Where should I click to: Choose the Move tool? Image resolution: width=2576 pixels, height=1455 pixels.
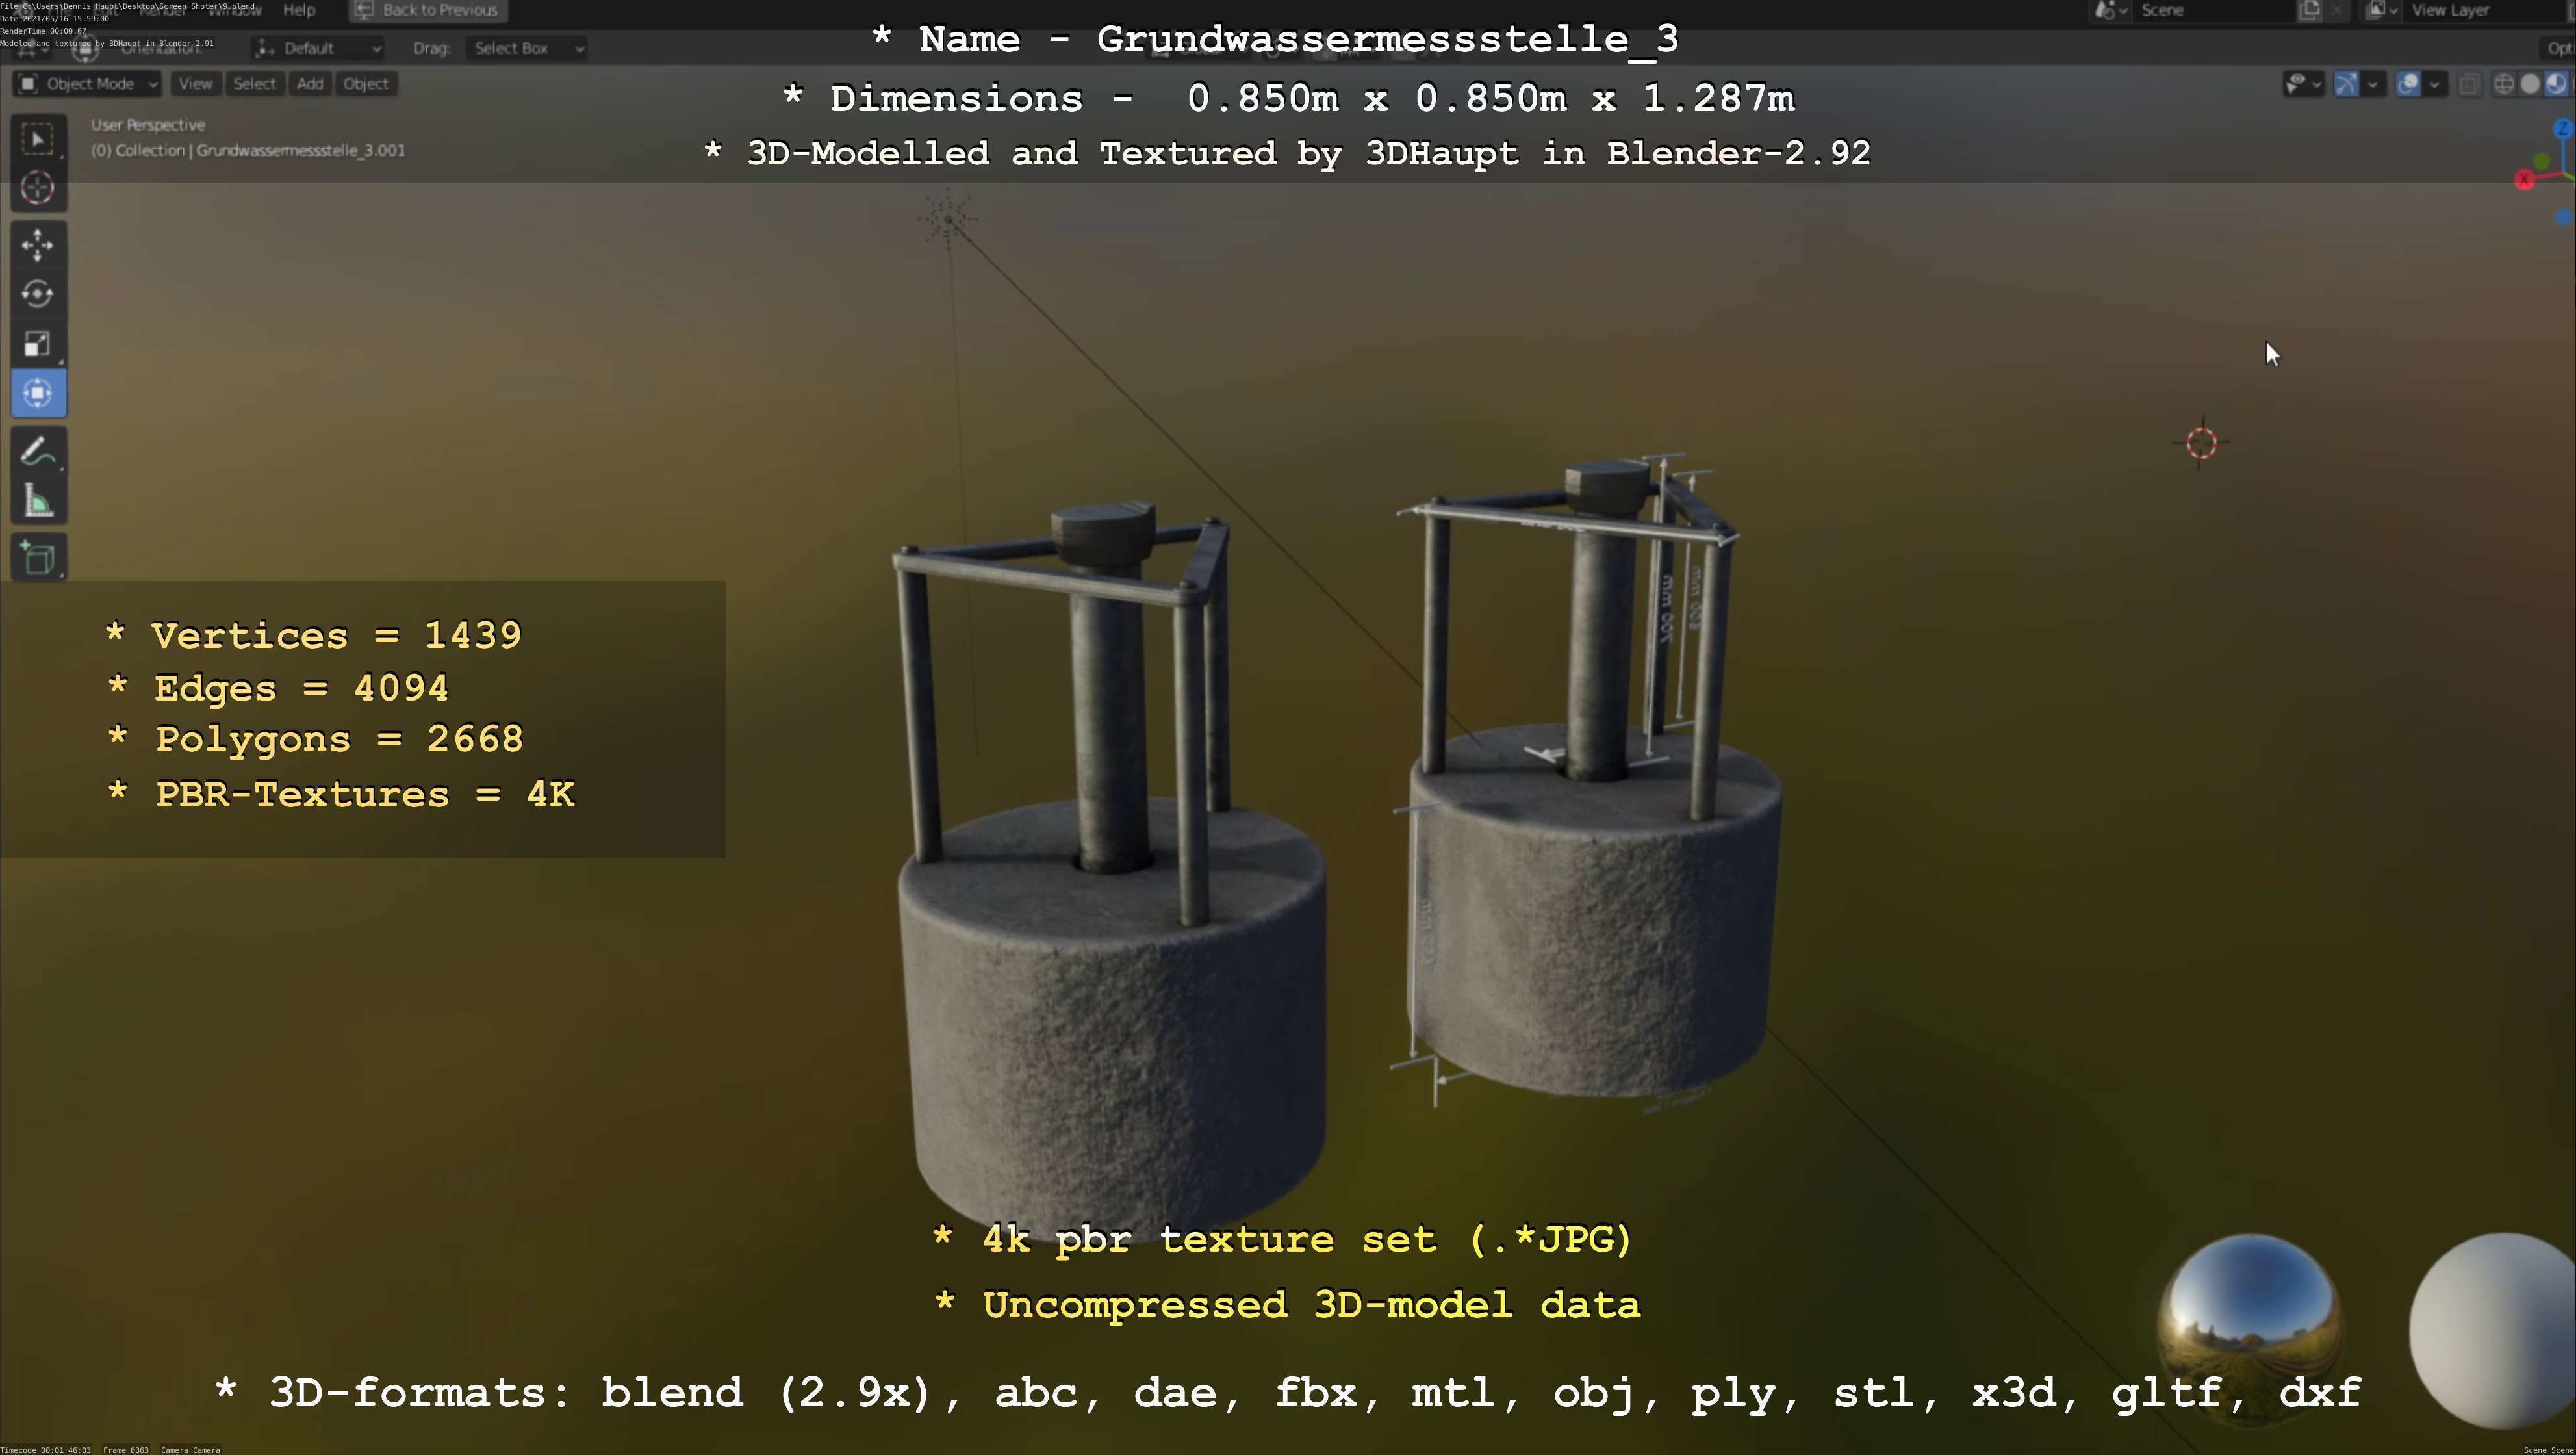38,245
